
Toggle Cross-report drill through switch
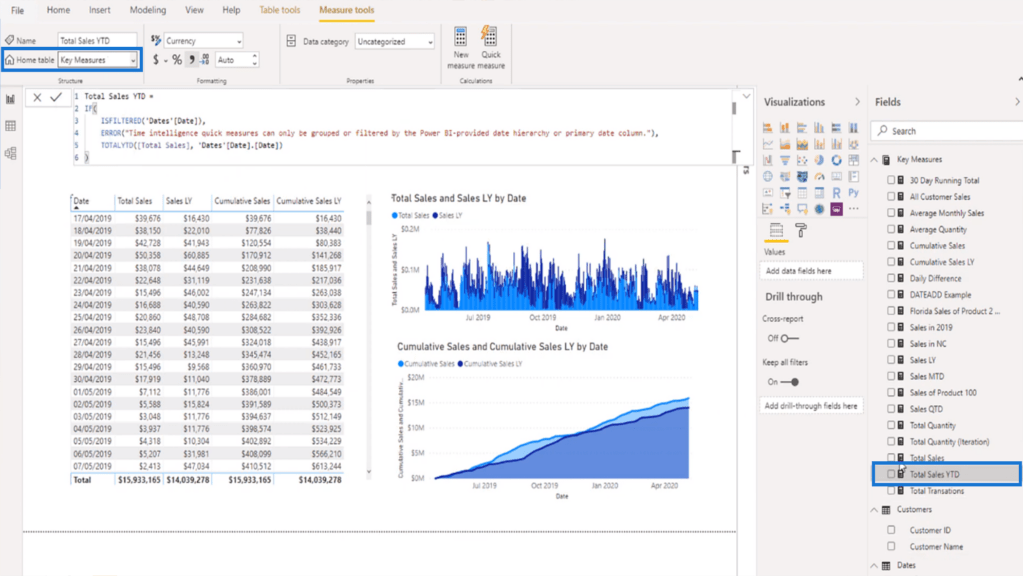(790, 338)
